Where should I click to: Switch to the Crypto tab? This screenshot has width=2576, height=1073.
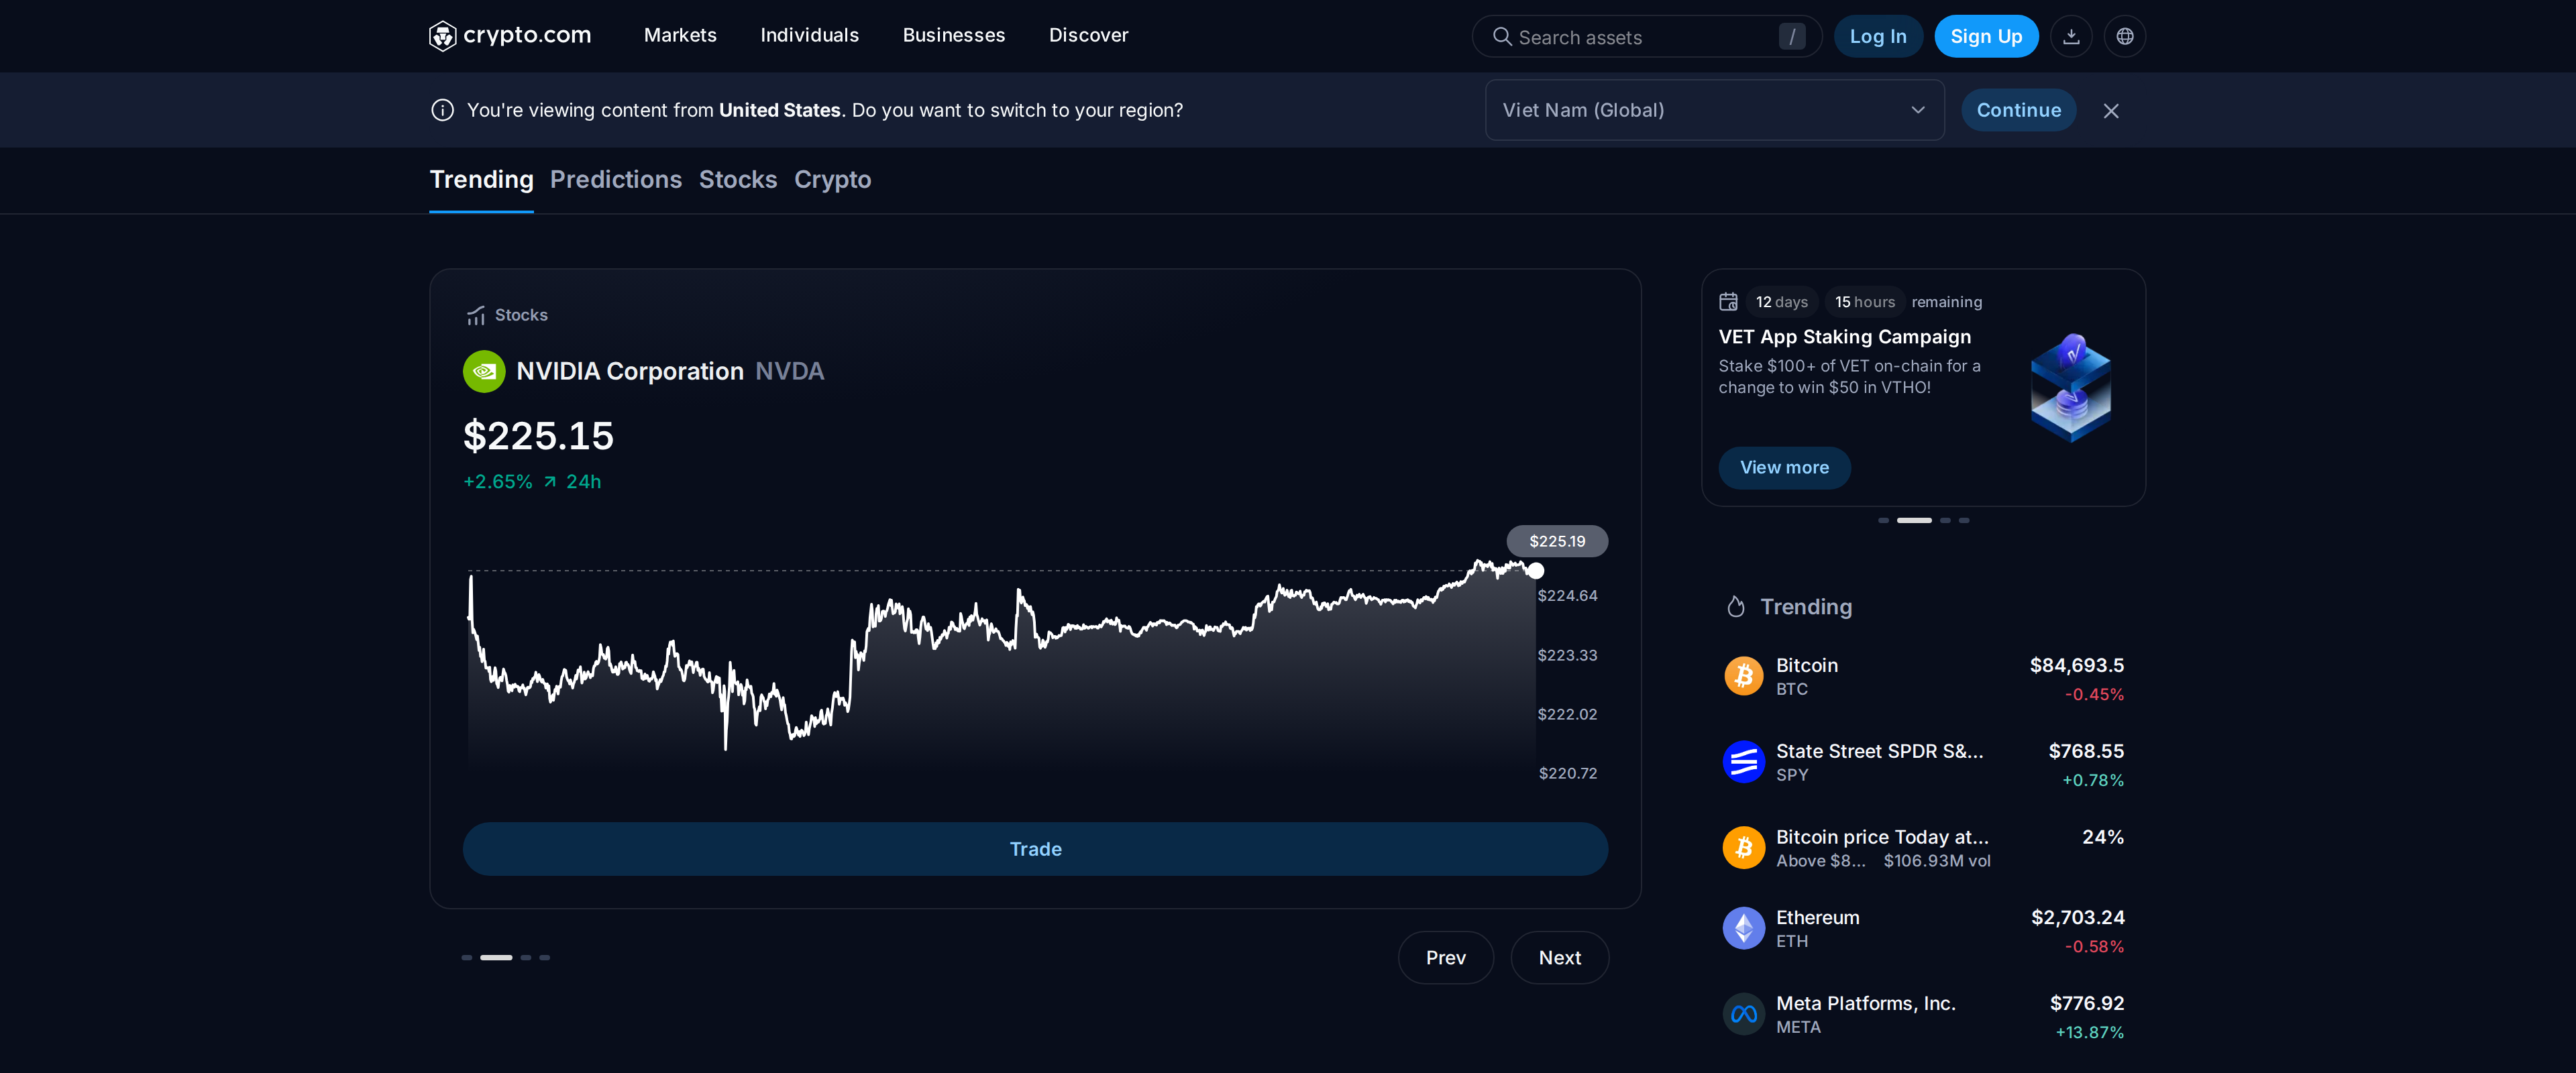tap(832, 179)
